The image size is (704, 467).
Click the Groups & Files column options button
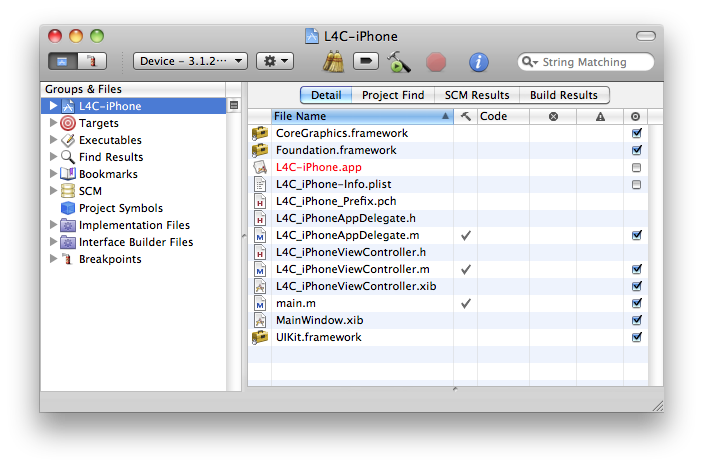234,106
